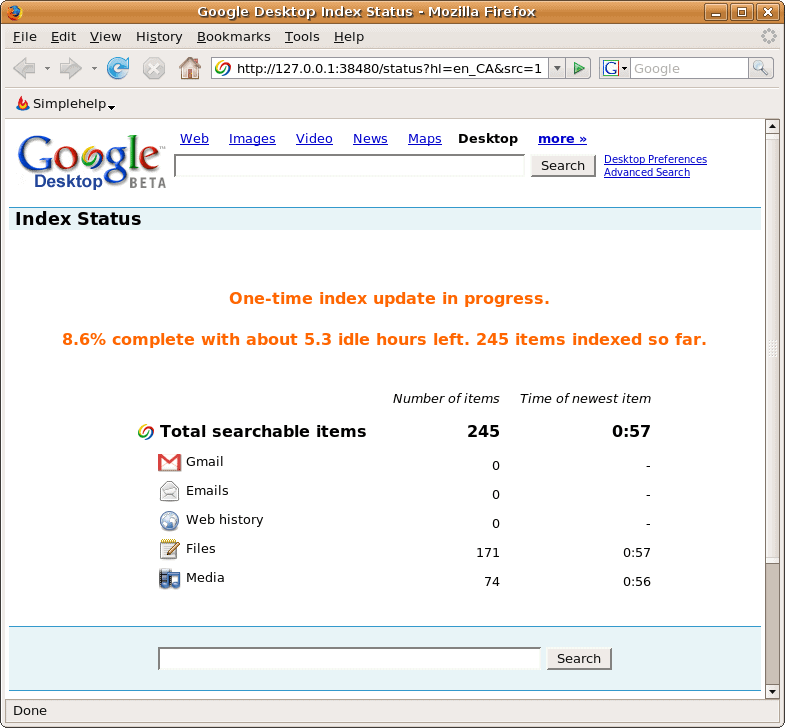Screen dimensions: 785x728
Task: Click the scrollbar up arrow
Action: pyautogui.click(x=772, y=126)
